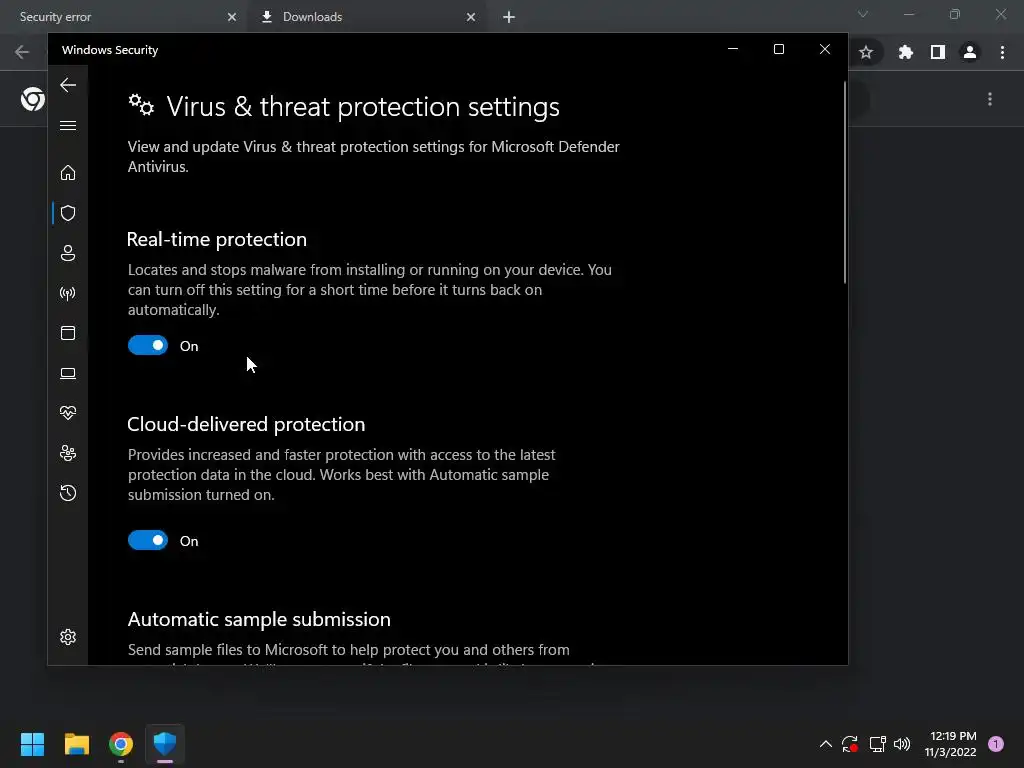Open Downloads page three-dot menu
Viewport: 1024px width, 768px height.
coord(990,99)
